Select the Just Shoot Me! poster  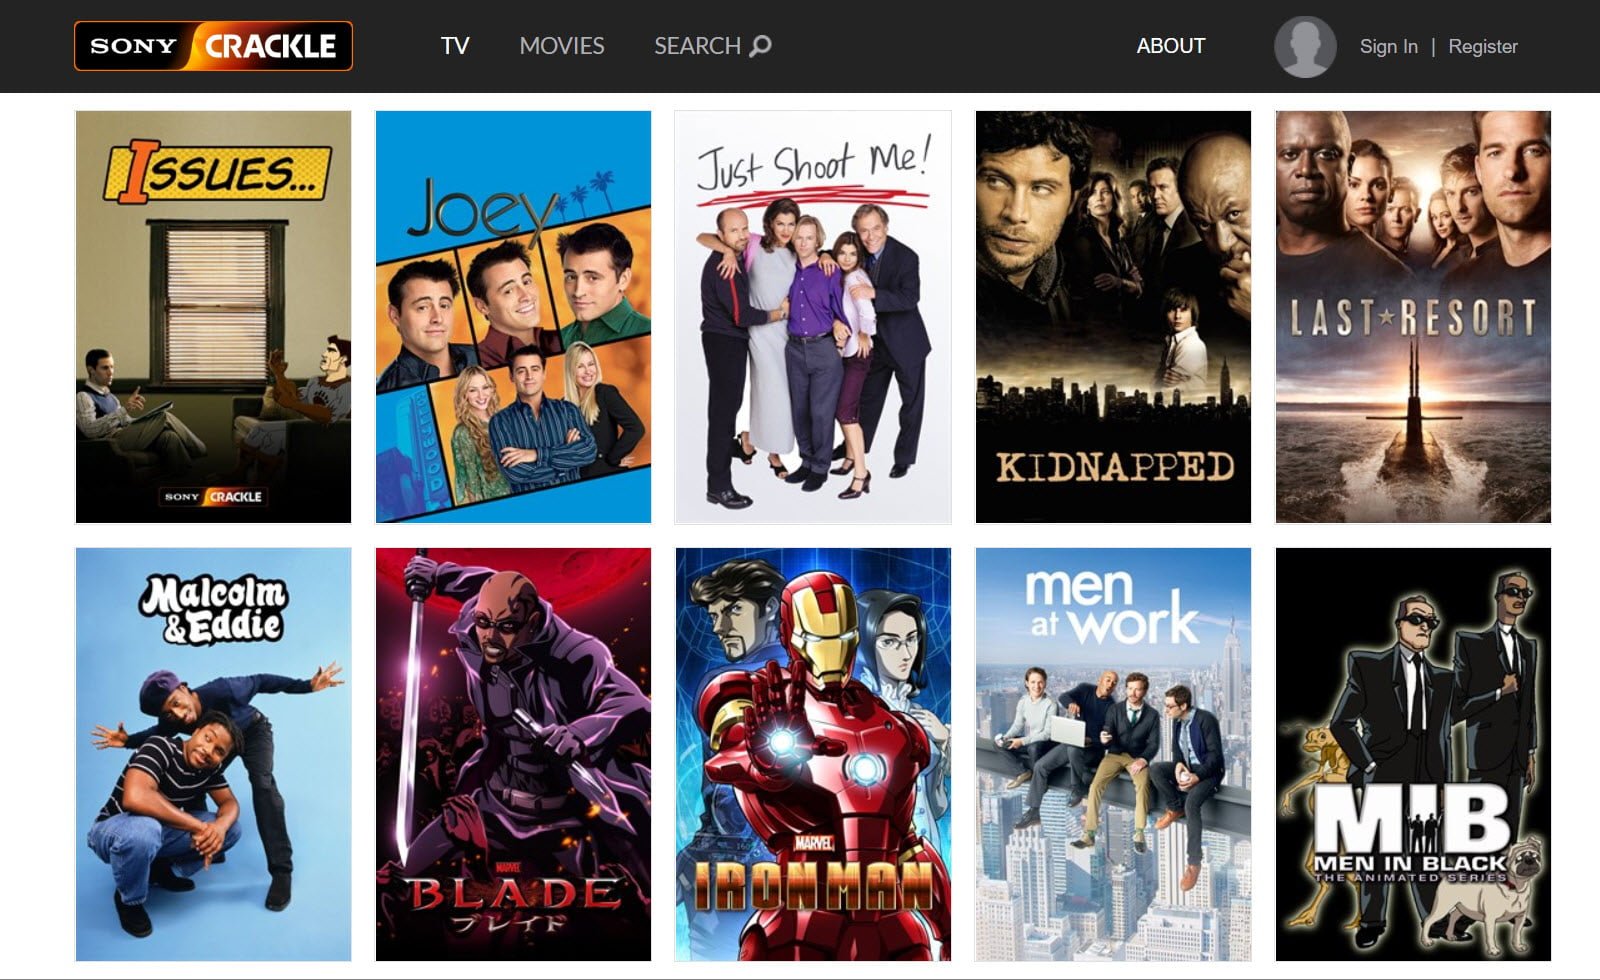(x=813, y=317)
